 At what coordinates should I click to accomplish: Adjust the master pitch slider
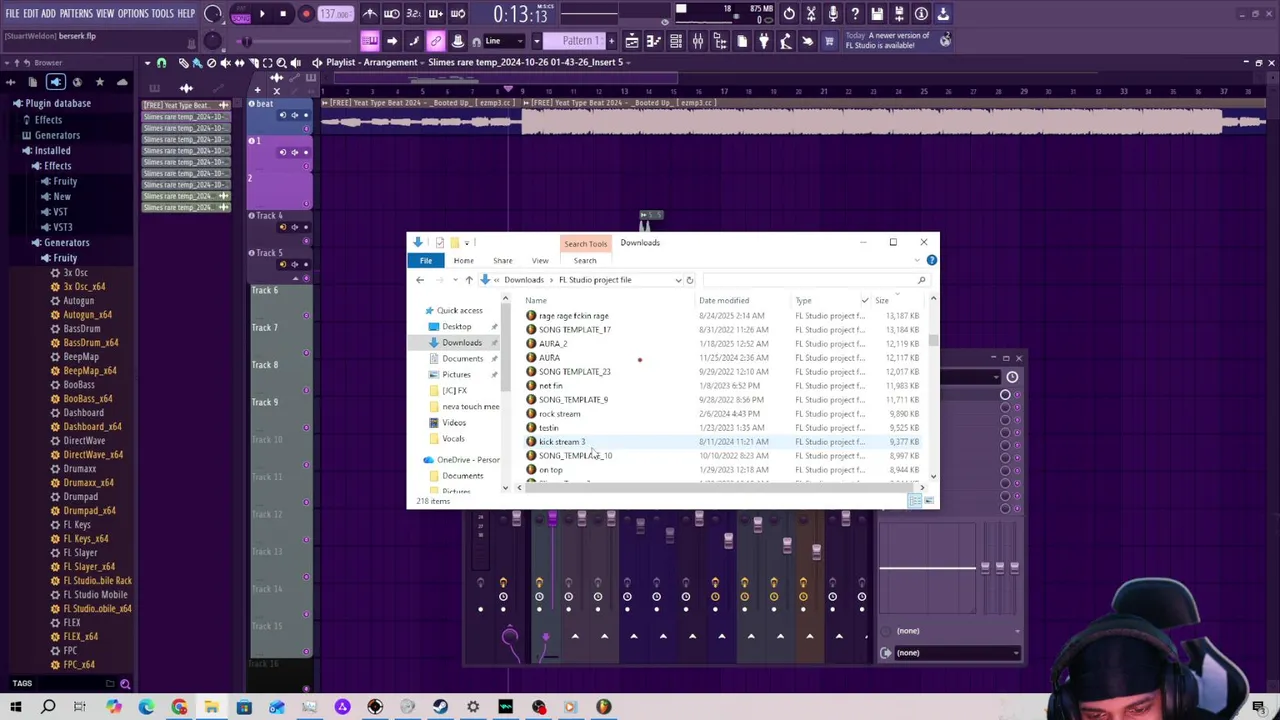click(x=246, y=41)
